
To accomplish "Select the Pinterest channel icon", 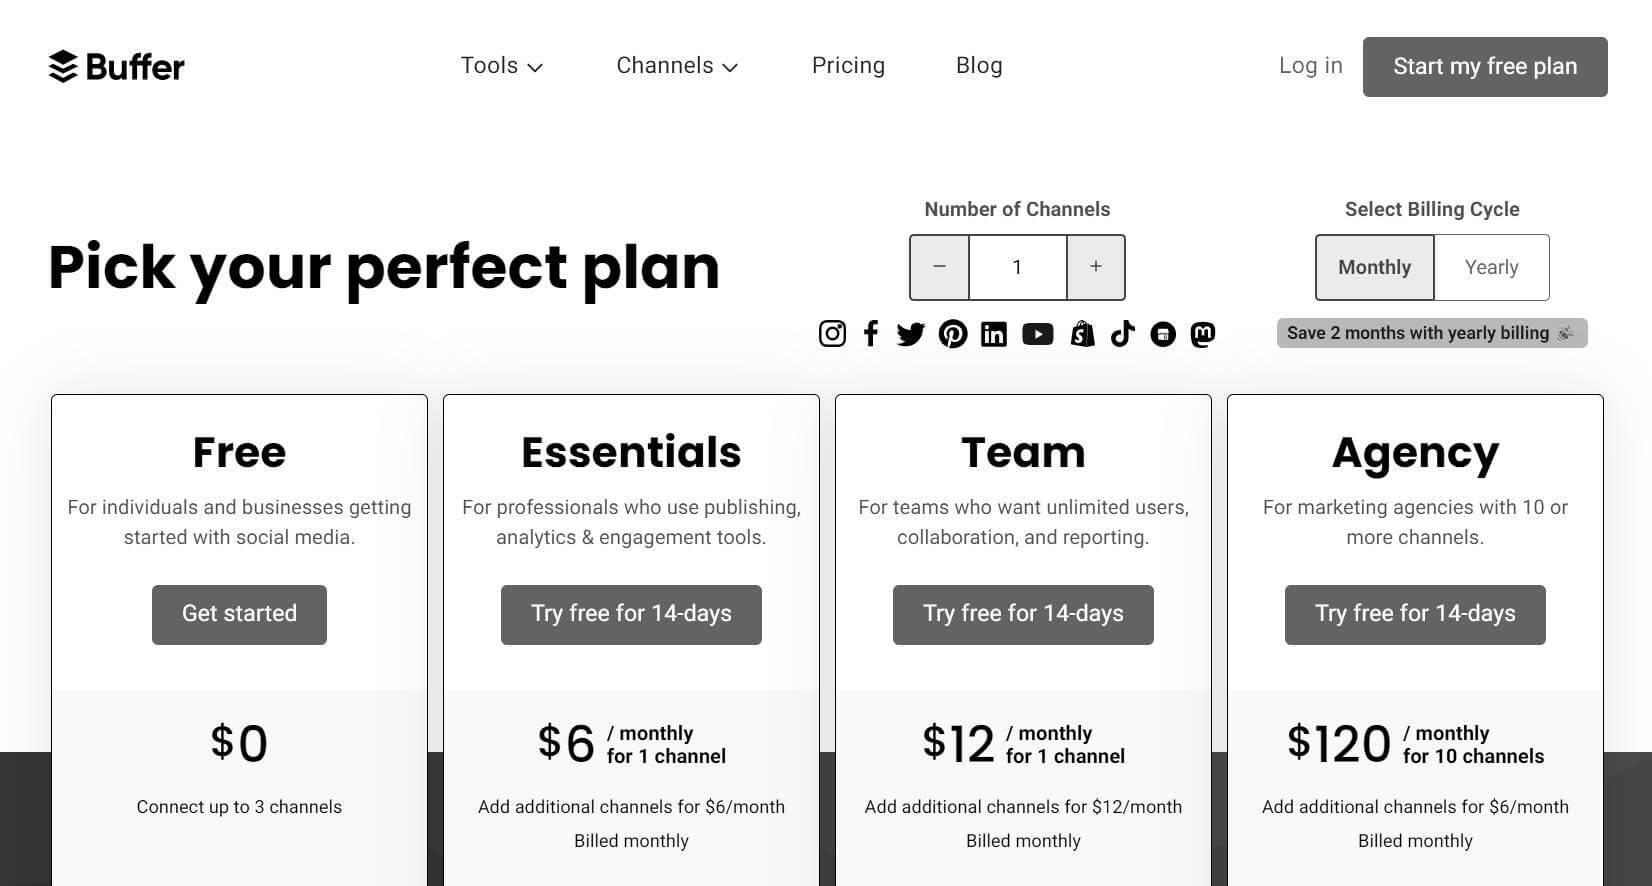I will [953, 334].
